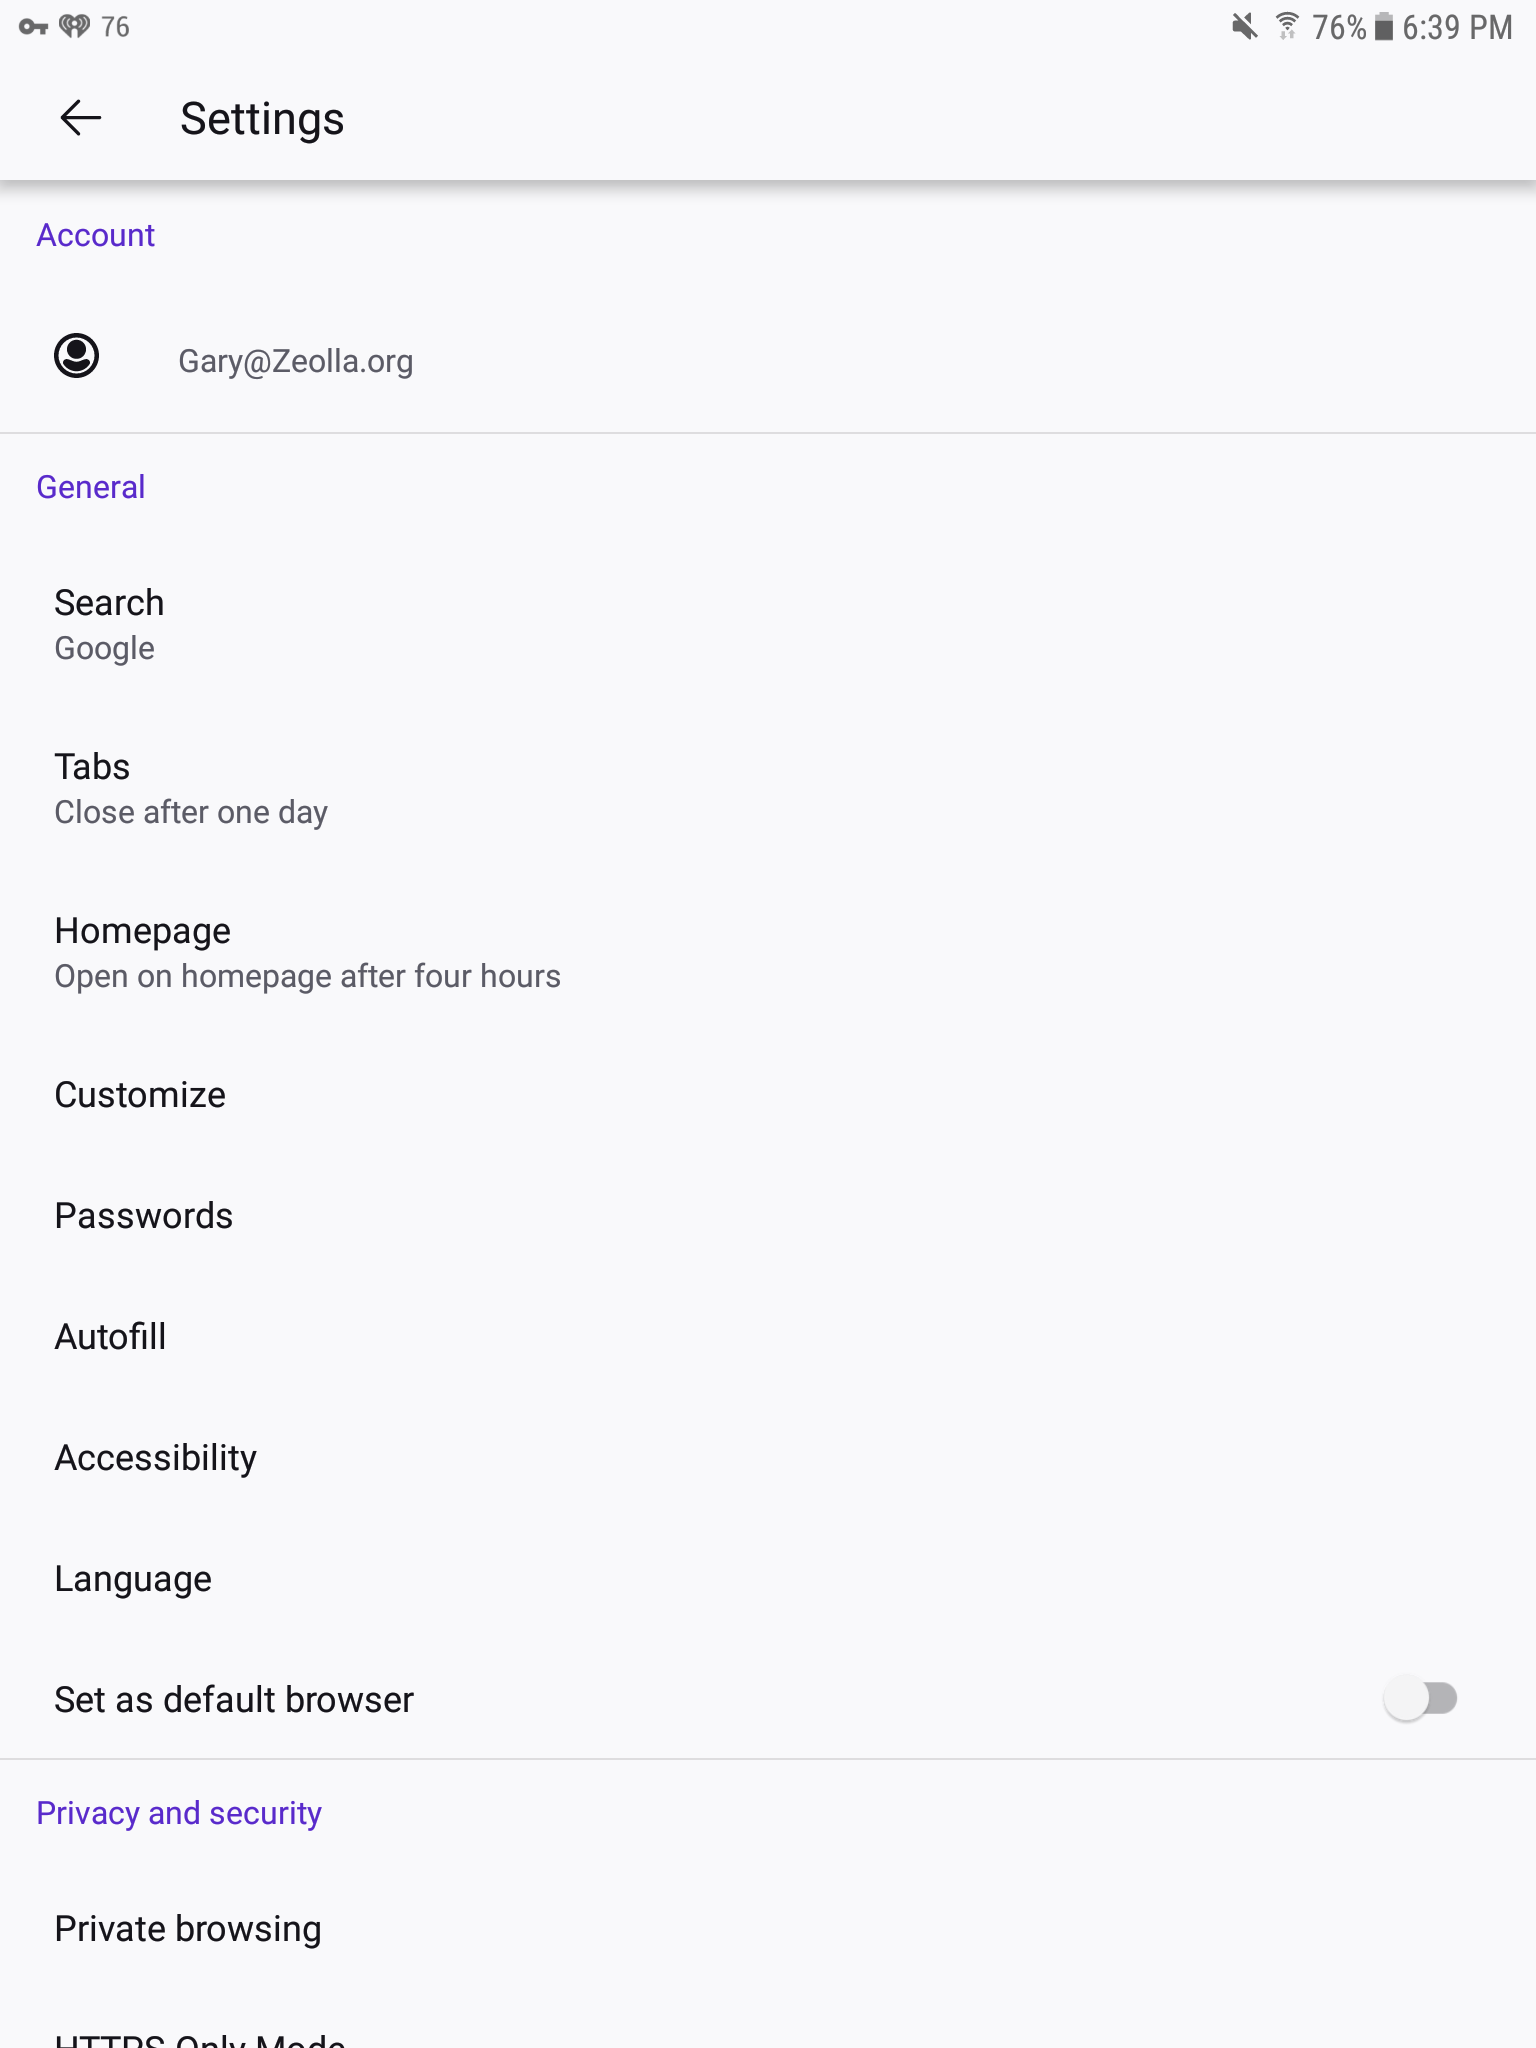Open the Passwords settings
The image size is (1536, 2048).
tap(144, 1216)
